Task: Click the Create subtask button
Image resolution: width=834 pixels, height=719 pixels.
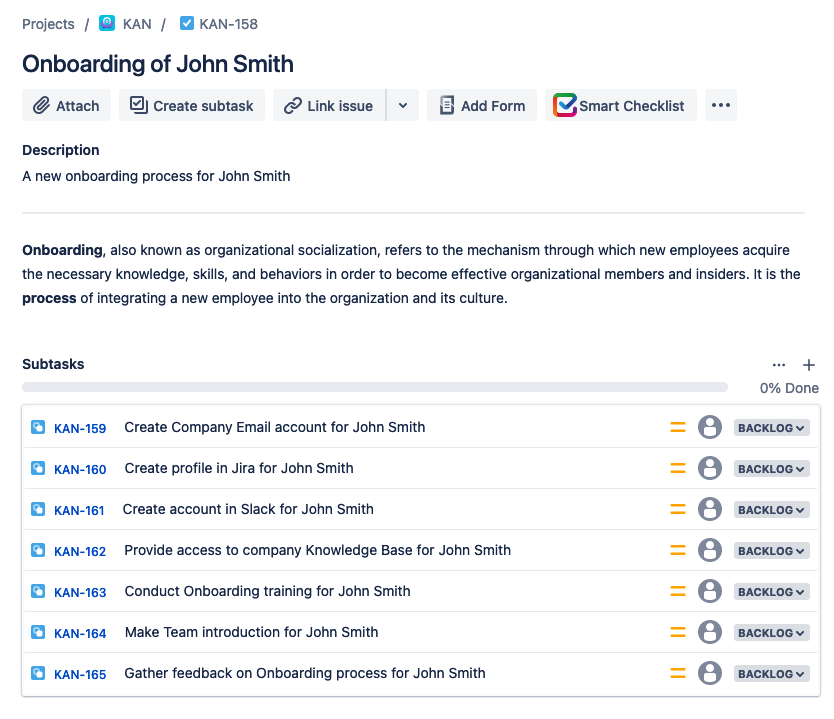Action: 192,106
